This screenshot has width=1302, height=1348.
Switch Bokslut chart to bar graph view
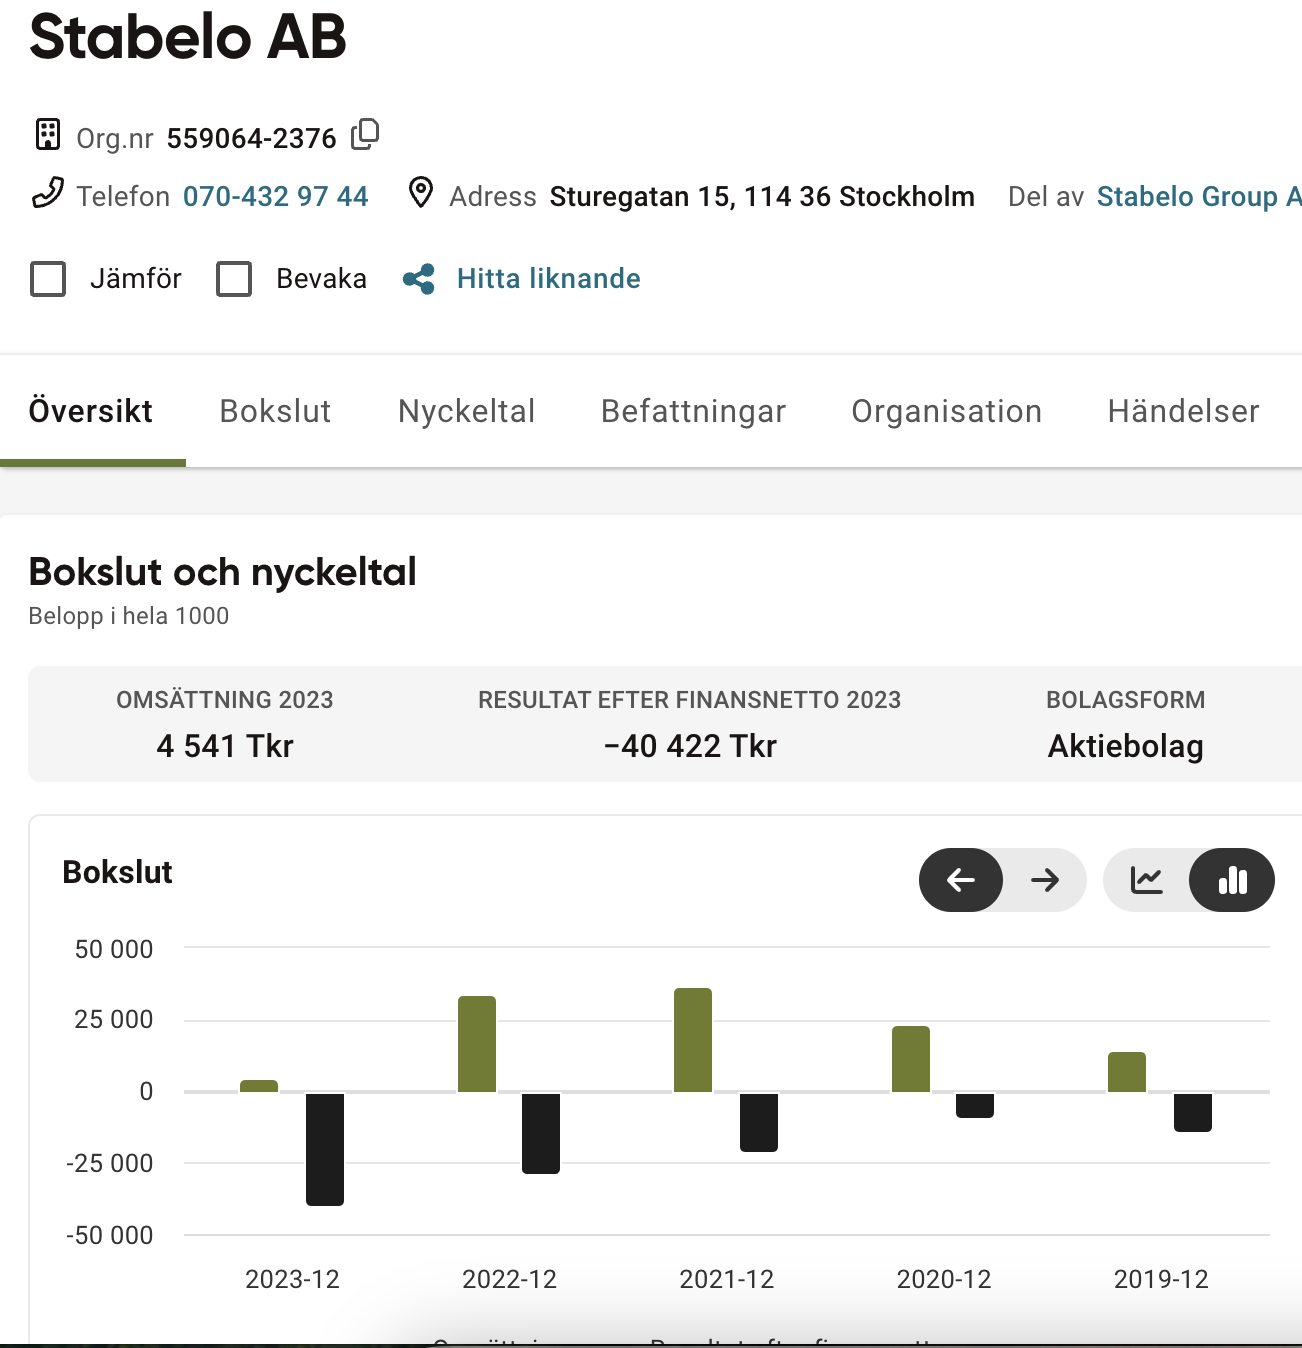(1232, 880)
